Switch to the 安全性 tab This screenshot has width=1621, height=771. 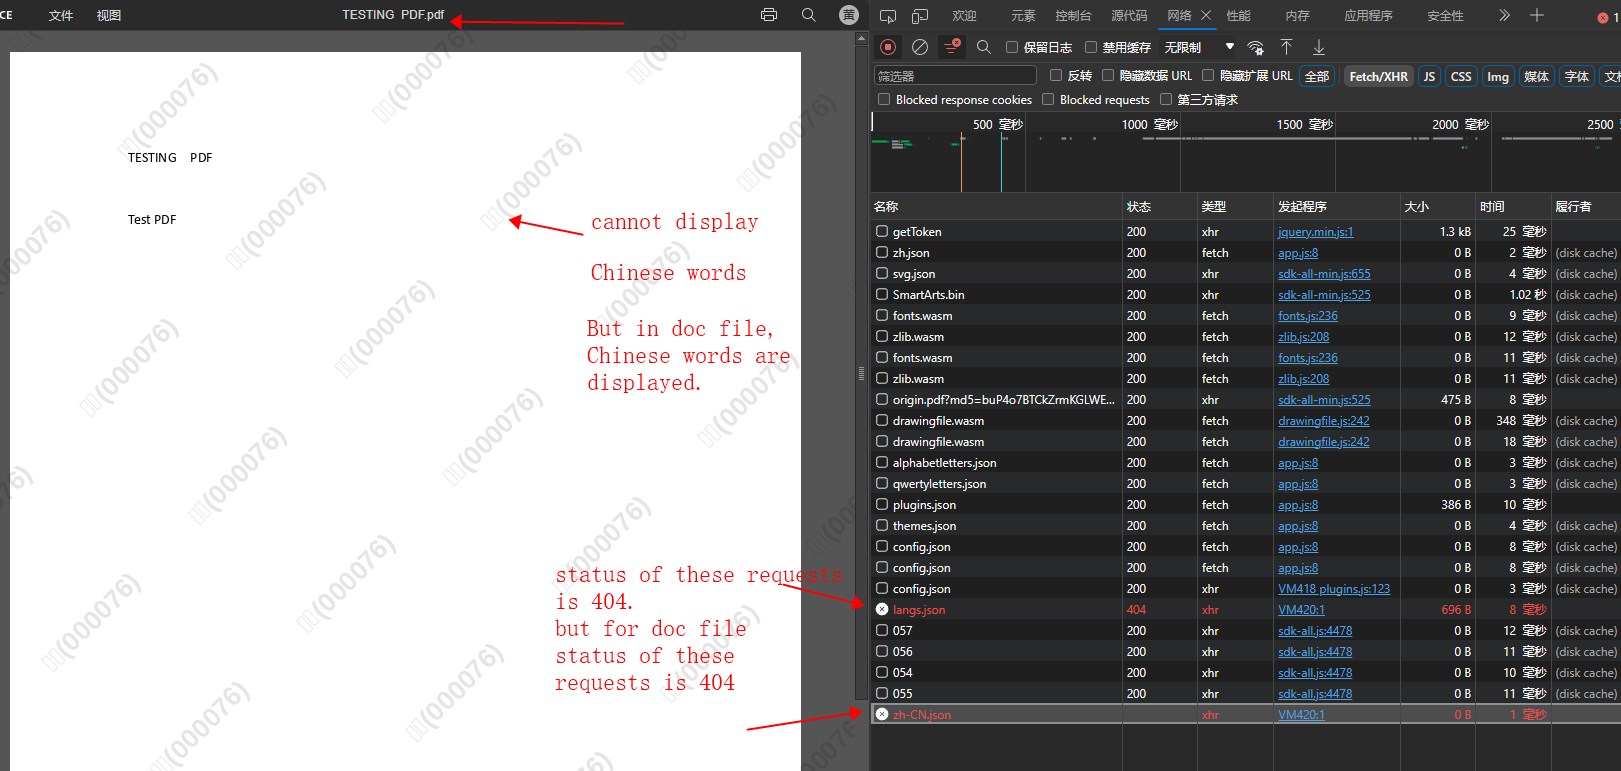1446,16
